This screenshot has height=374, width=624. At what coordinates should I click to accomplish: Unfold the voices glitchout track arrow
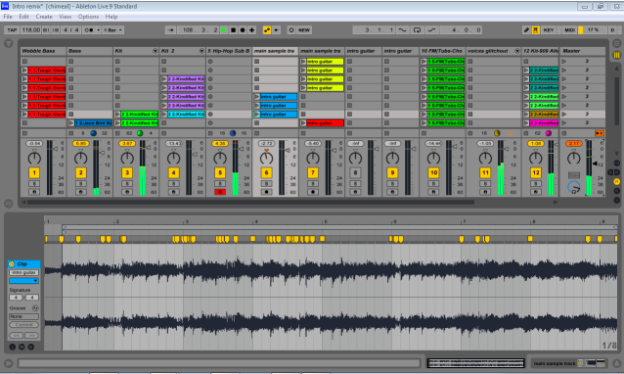click(x=517, y=51)
